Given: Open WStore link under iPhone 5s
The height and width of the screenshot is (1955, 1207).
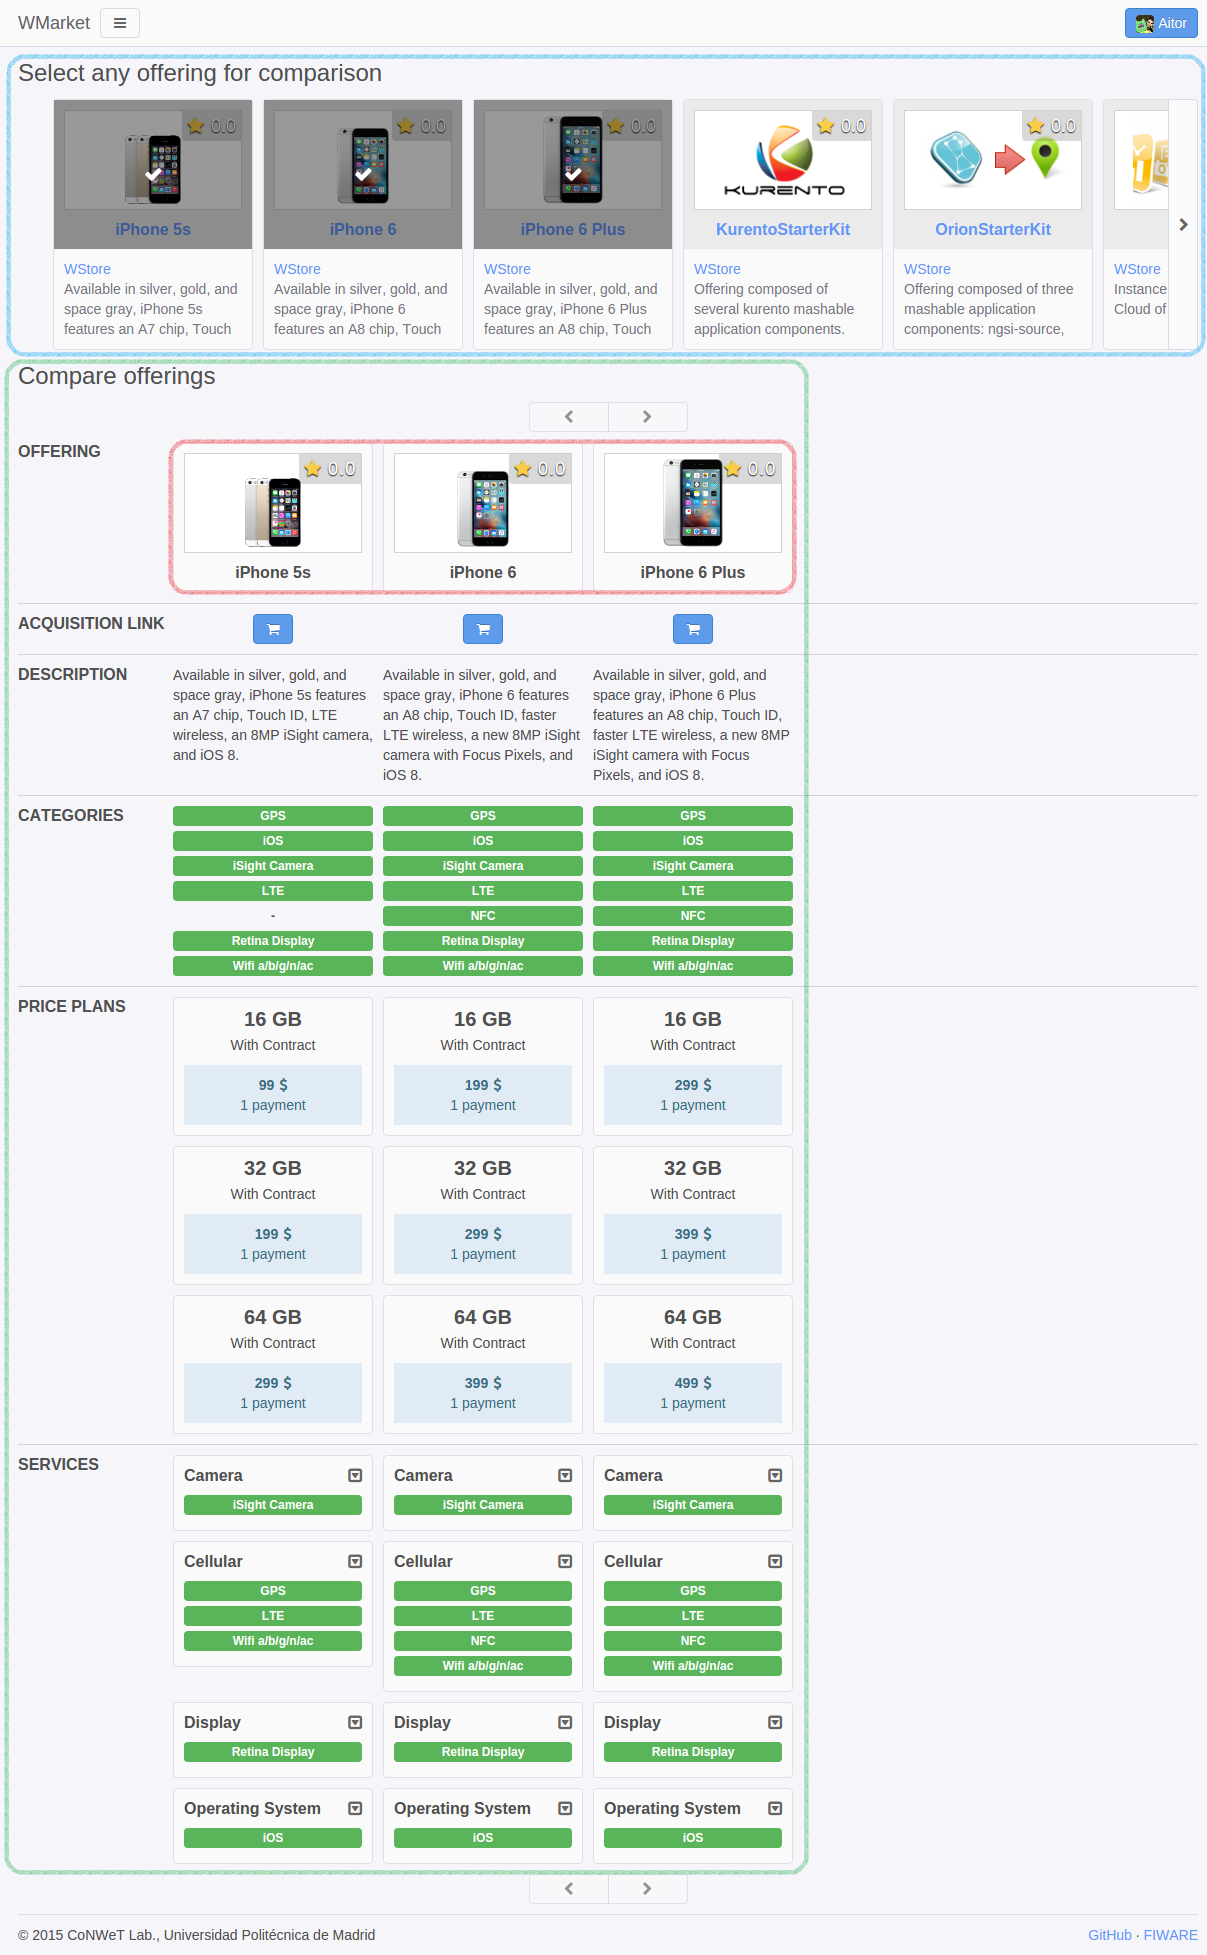Looking at the screenshot, I should 87,269.
